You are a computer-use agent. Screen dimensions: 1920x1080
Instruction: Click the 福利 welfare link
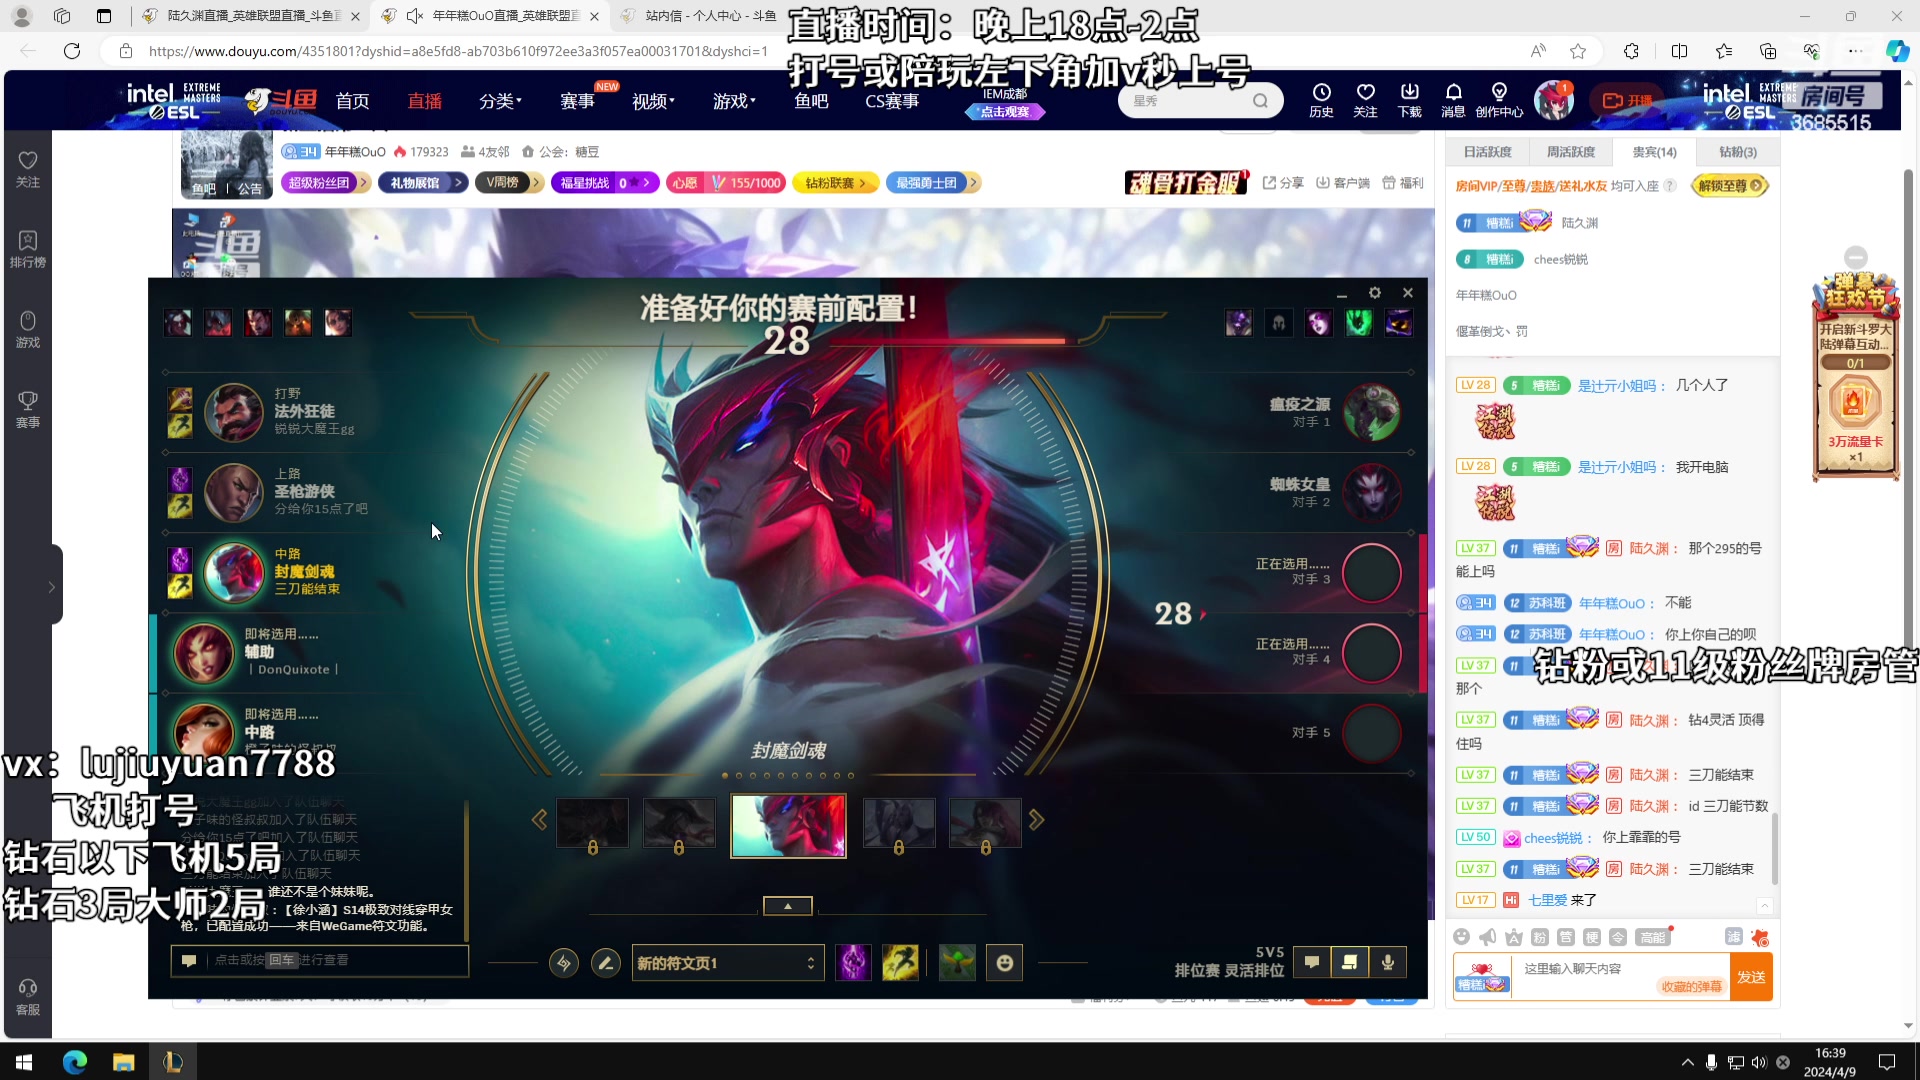click(1403, 183)
